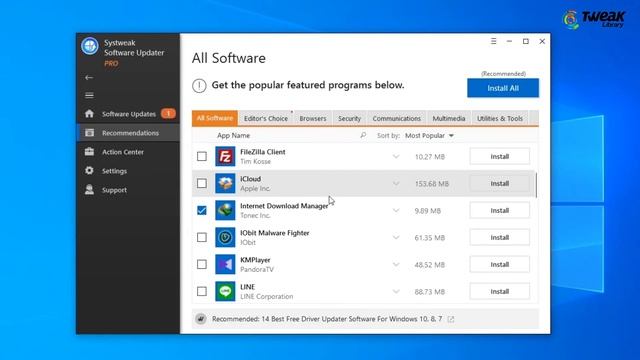Click the IObit Malware Fighter icon
The image size is (640, 360).
pyautogui.click(x=225, y=237)
